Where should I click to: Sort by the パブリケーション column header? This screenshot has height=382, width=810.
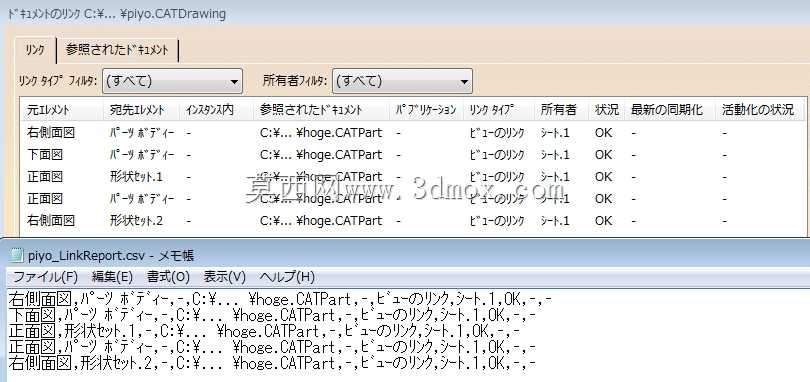[x=427, y=110]
